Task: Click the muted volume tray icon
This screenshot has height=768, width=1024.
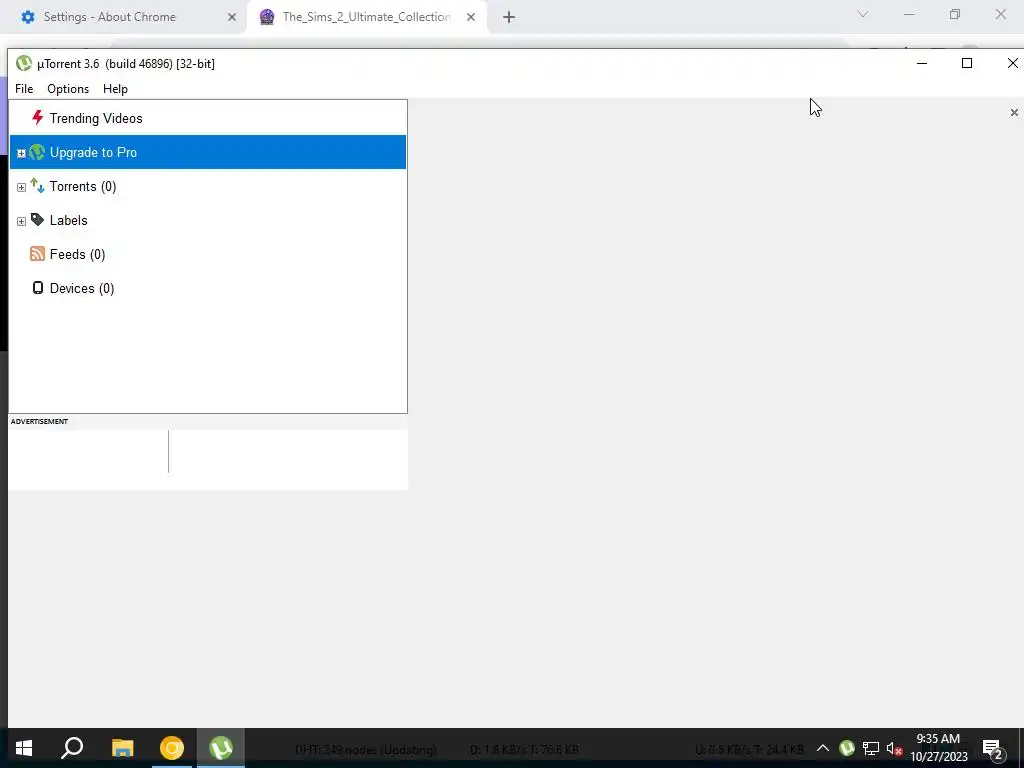Action: [x=895, y=749]
